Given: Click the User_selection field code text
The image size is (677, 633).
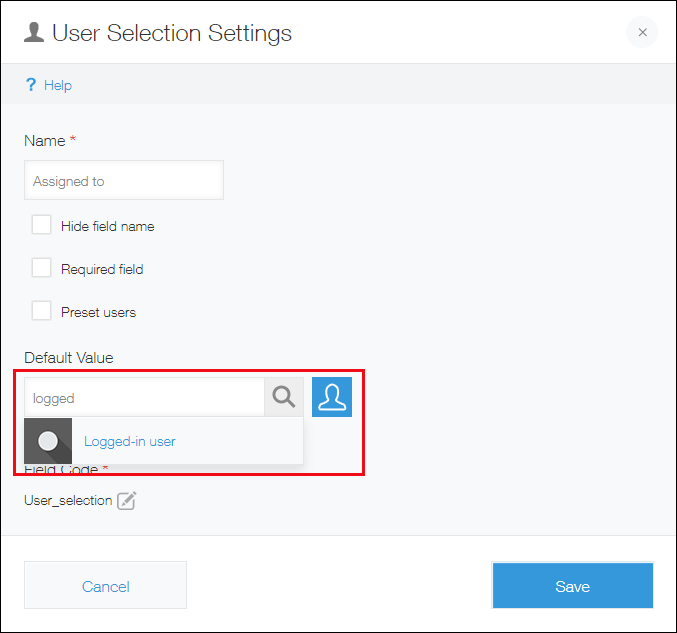Looking at the screenshot, I should [68, 500].
